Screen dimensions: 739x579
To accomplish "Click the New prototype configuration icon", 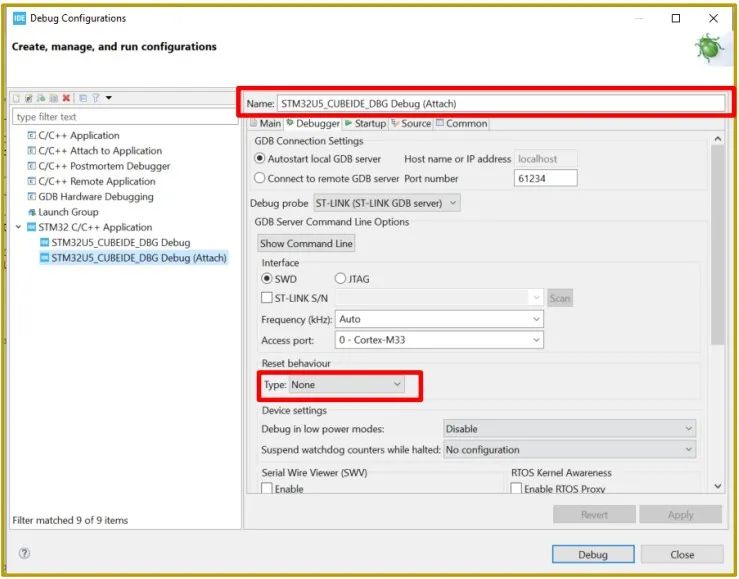I will pos(29,98).
